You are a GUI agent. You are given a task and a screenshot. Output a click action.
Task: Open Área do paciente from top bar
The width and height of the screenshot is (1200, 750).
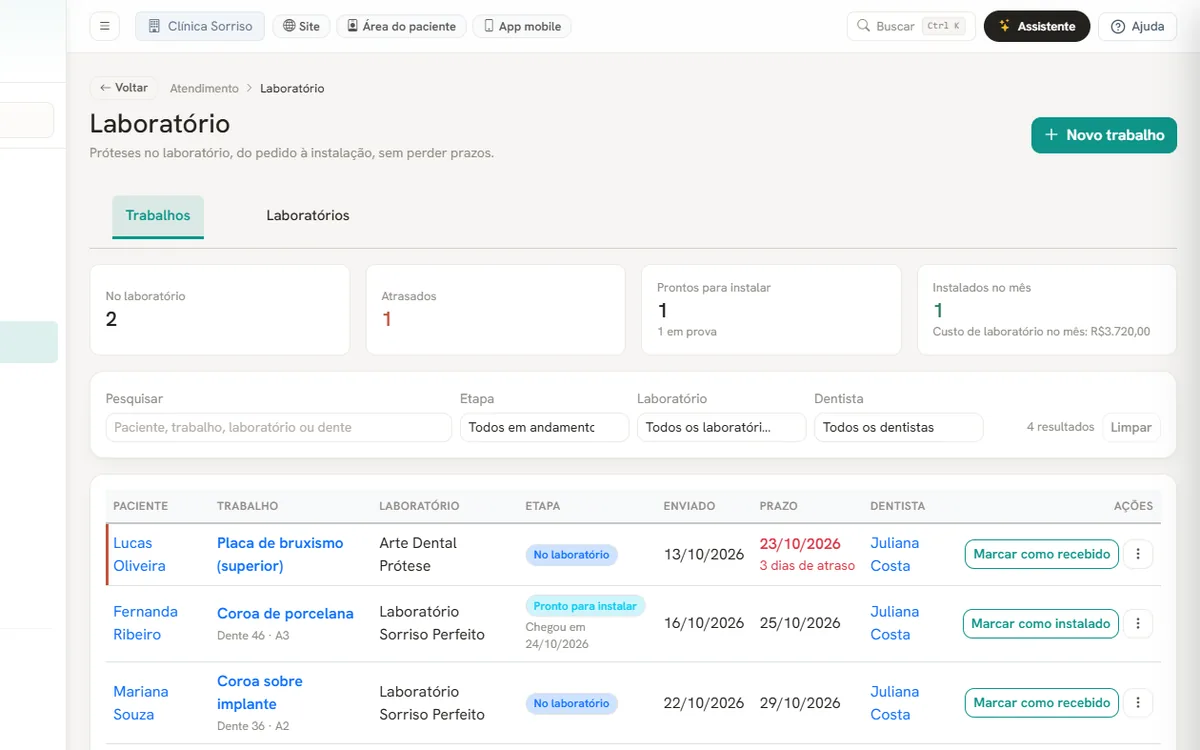[x=401, y=26]
